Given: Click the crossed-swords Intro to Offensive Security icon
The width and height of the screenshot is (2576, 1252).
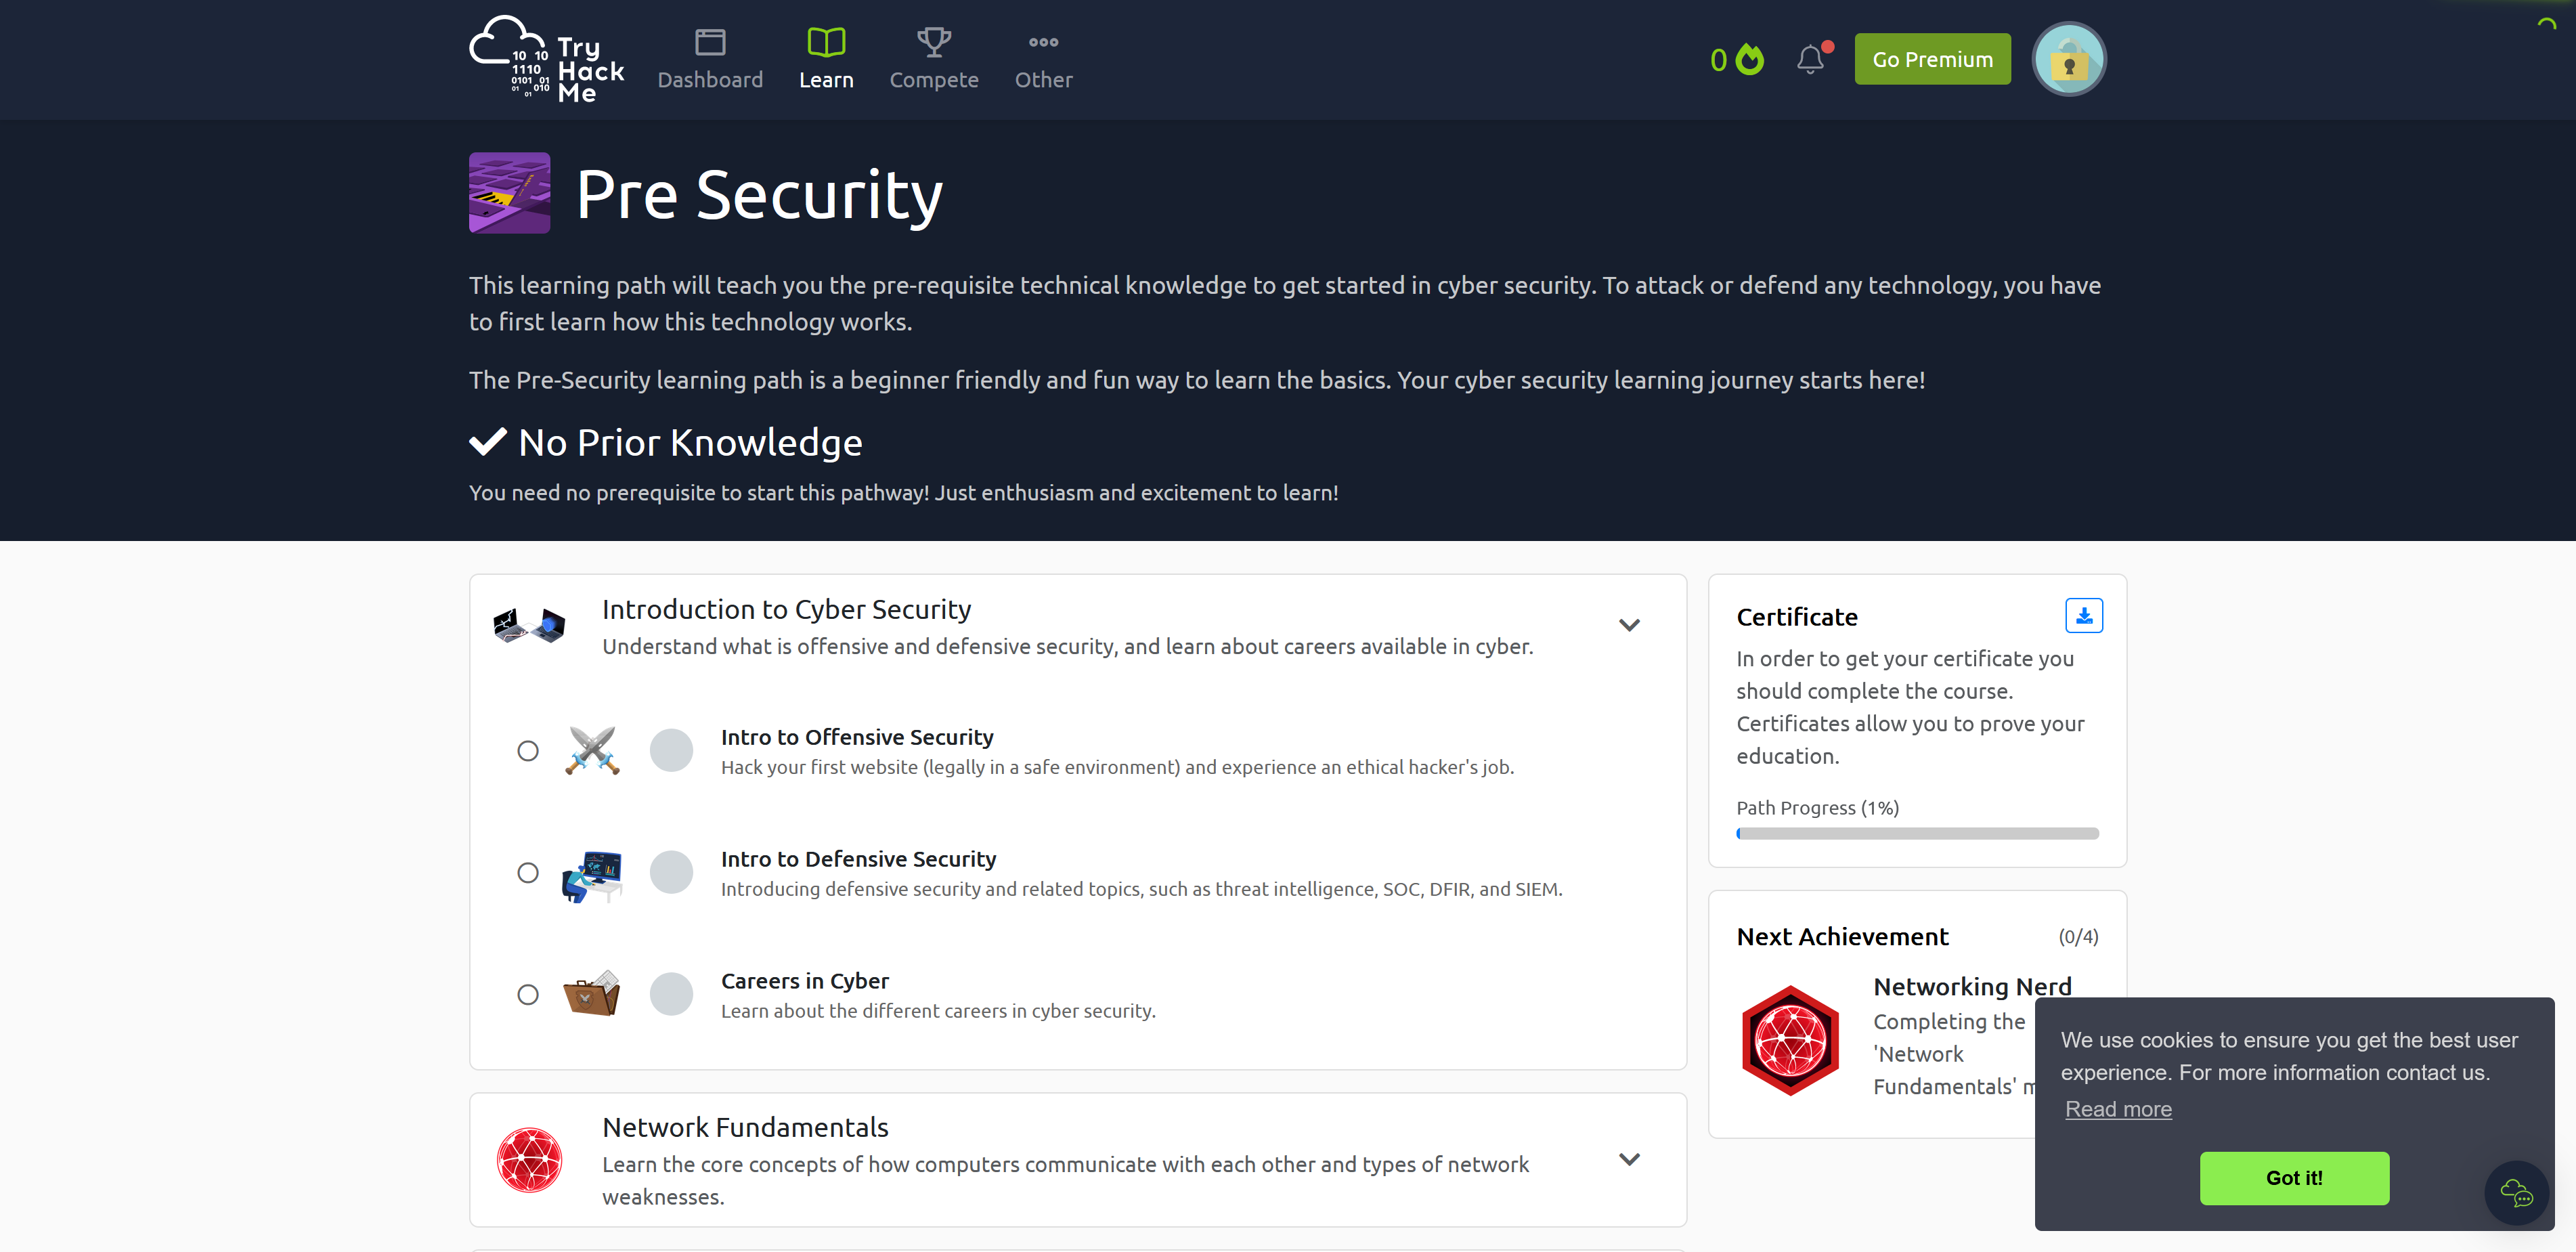Looking at the screenshot, I should 592,750.
